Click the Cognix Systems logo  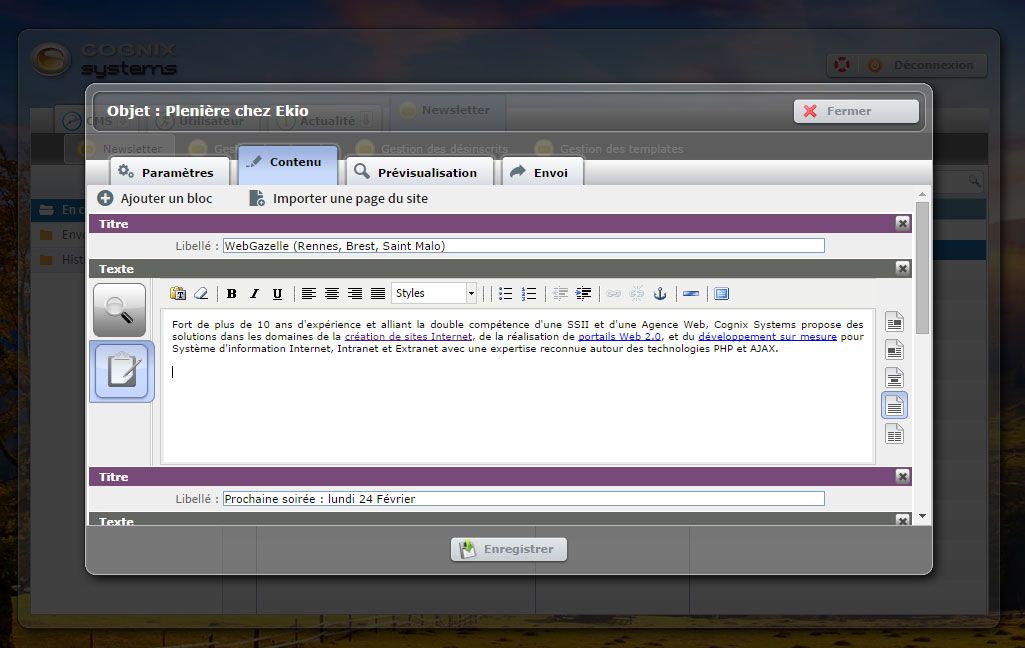[x=105, y=60]
